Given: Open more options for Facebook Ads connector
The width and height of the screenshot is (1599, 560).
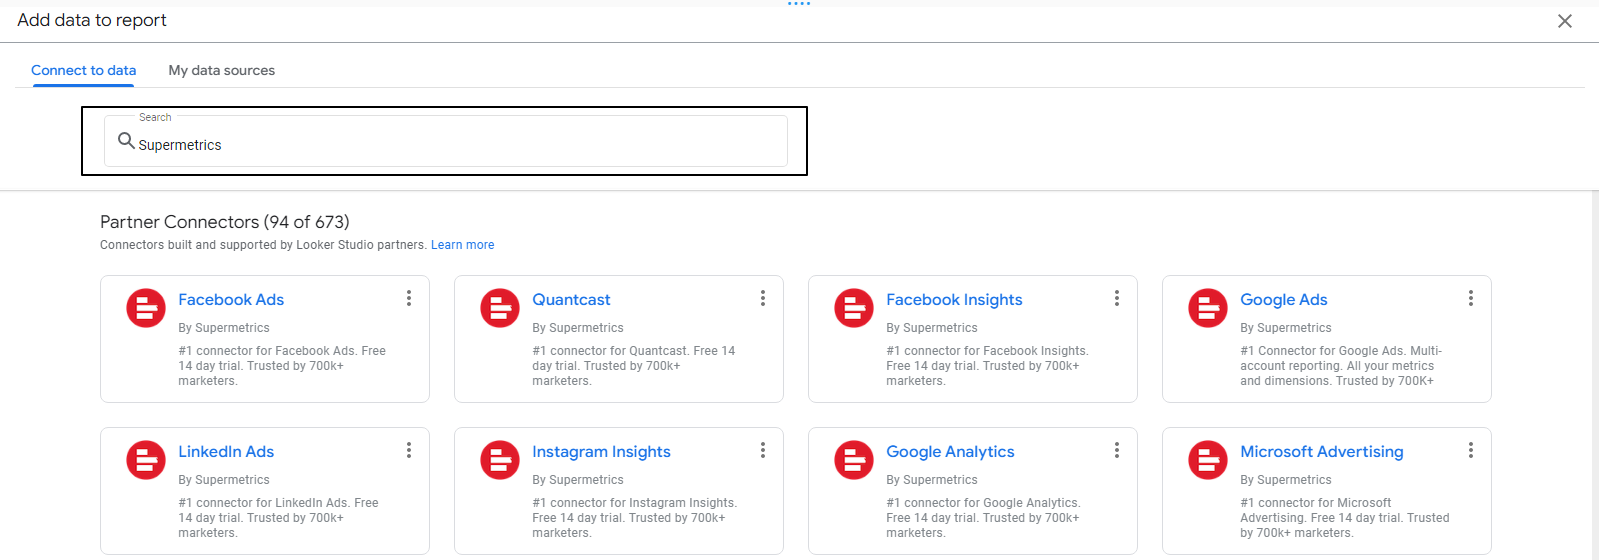Looking at the screenshot, I should tap(409, 298).
